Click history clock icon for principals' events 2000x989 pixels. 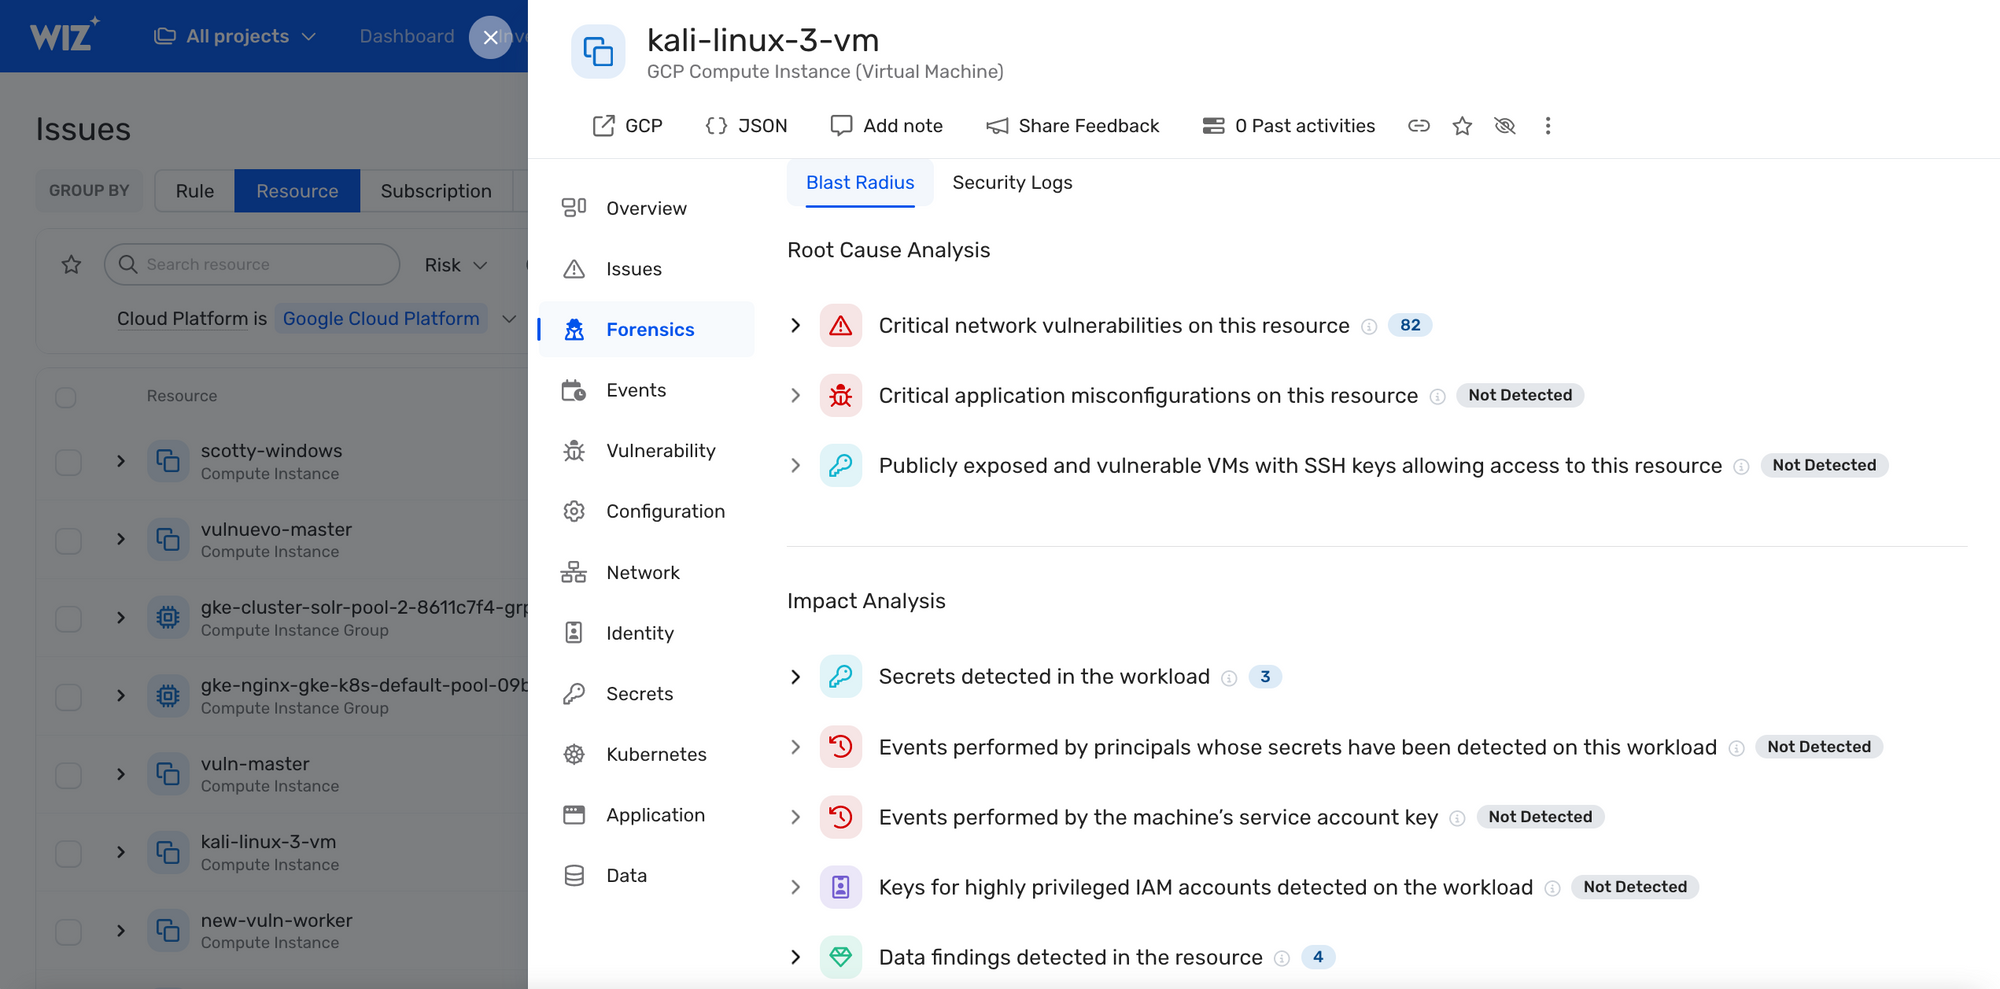click(x=841, y=747)
